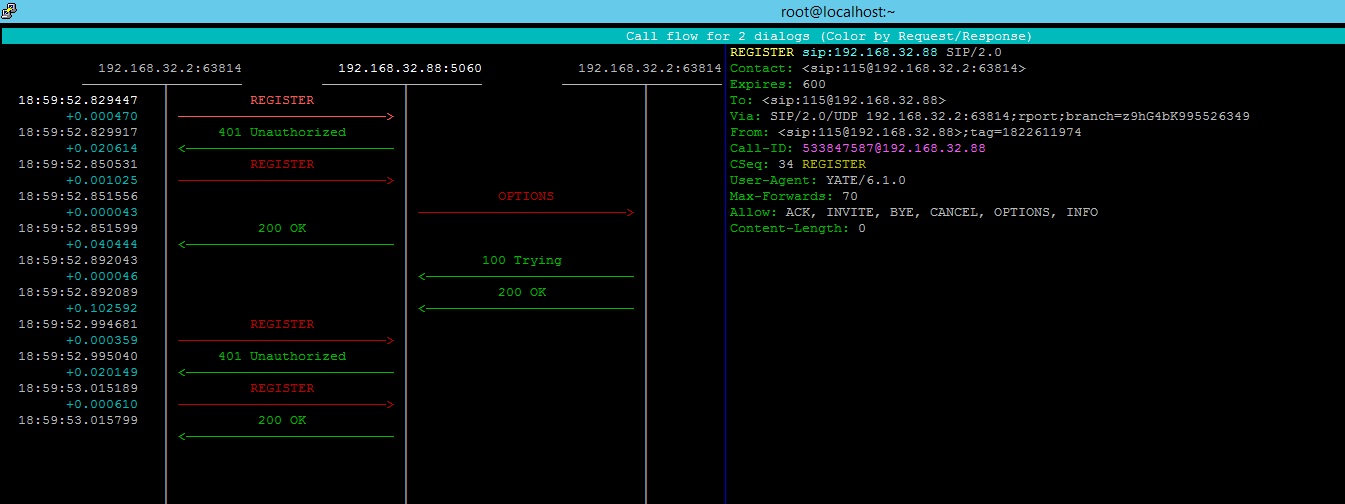Screen dimensions: 1345x504
Task: Select the REGISTER message at 18:59:53.015189
Action: [x=282, y=389]
